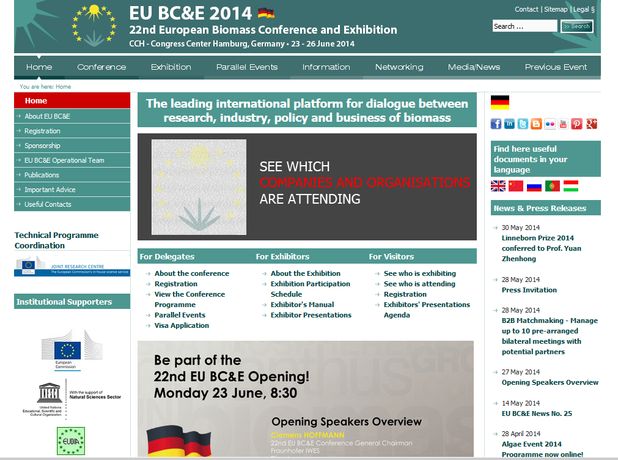Viewport: 618px width, 460px height.
Task: Select the UK flag language documents
Action: point(498,186)
